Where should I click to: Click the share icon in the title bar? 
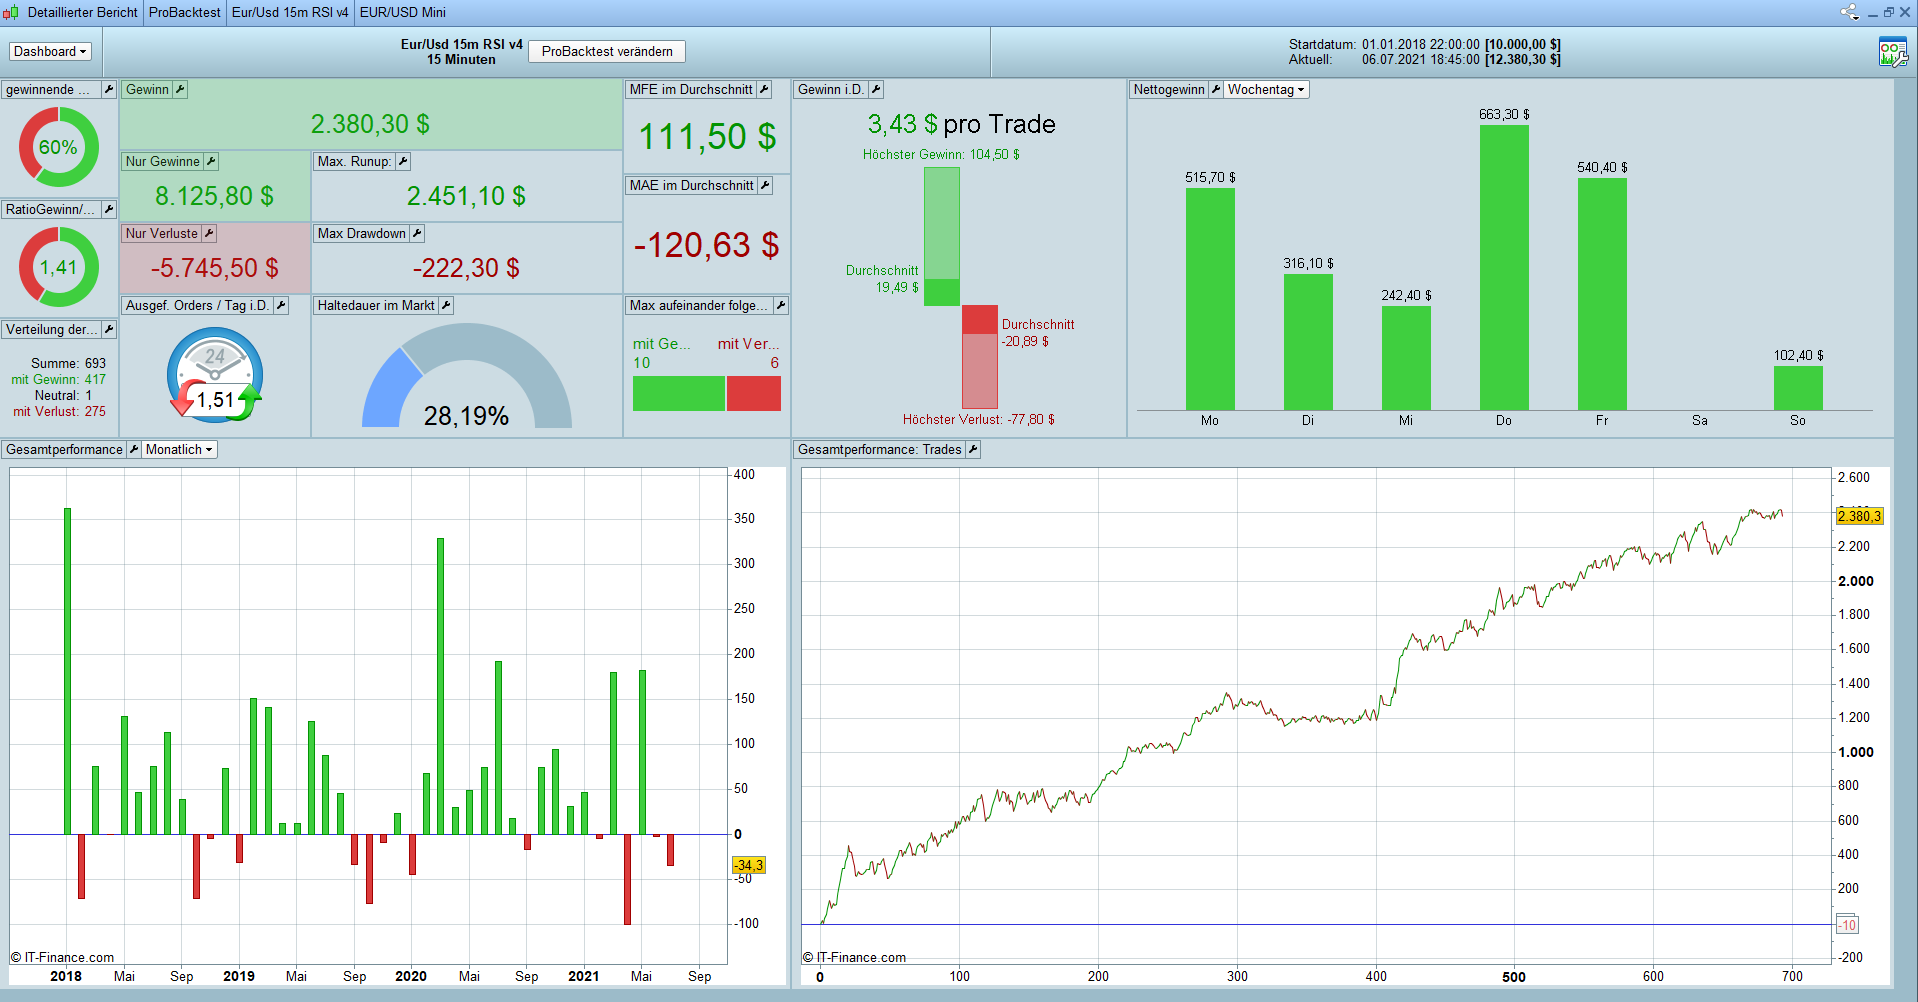point(1849,12)
